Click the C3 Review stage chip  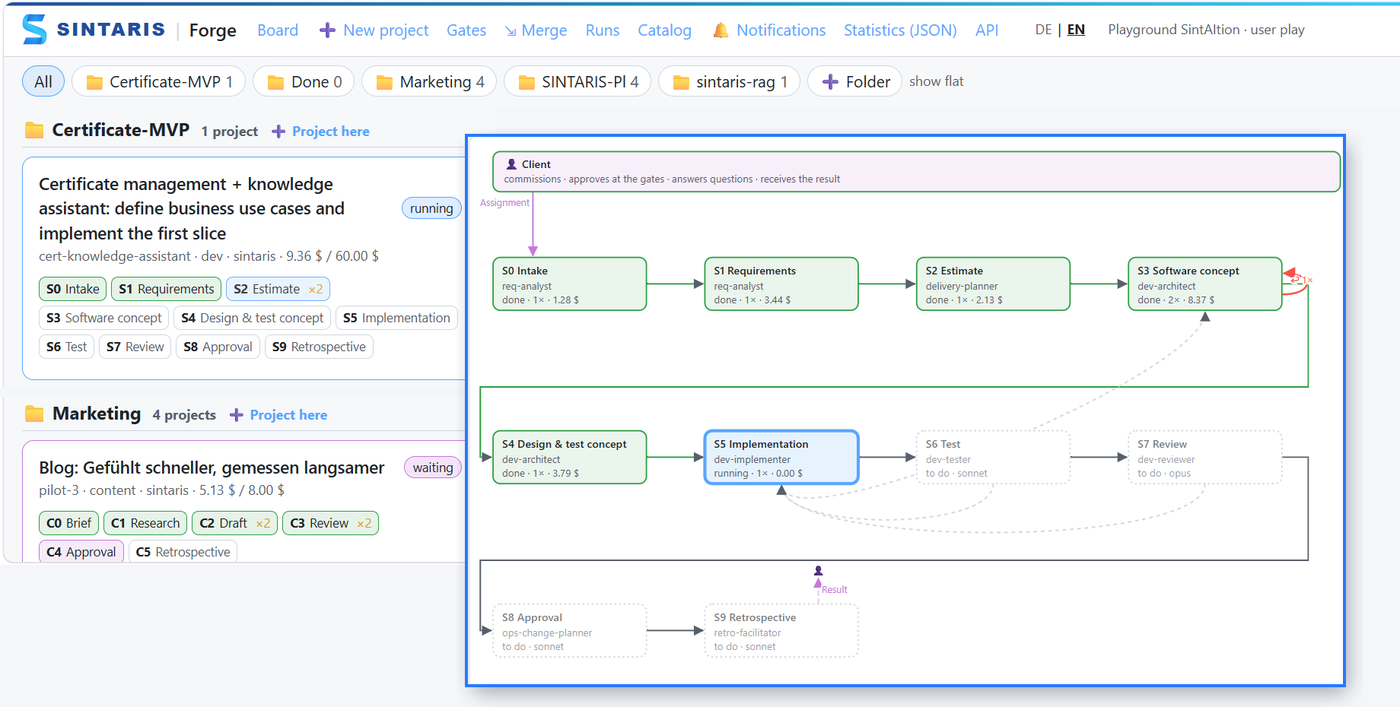pyautogui.click(x=330, y=523)
